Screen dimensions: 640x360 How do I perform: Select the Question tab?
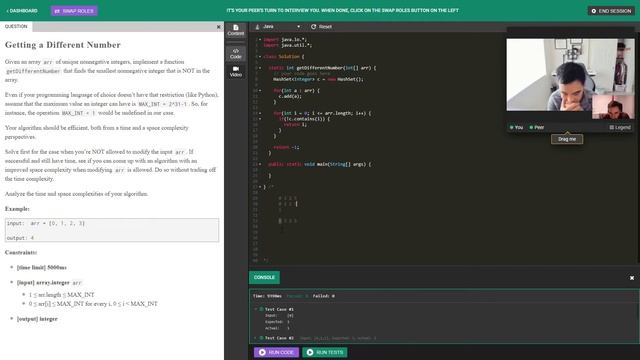(16, 26)
